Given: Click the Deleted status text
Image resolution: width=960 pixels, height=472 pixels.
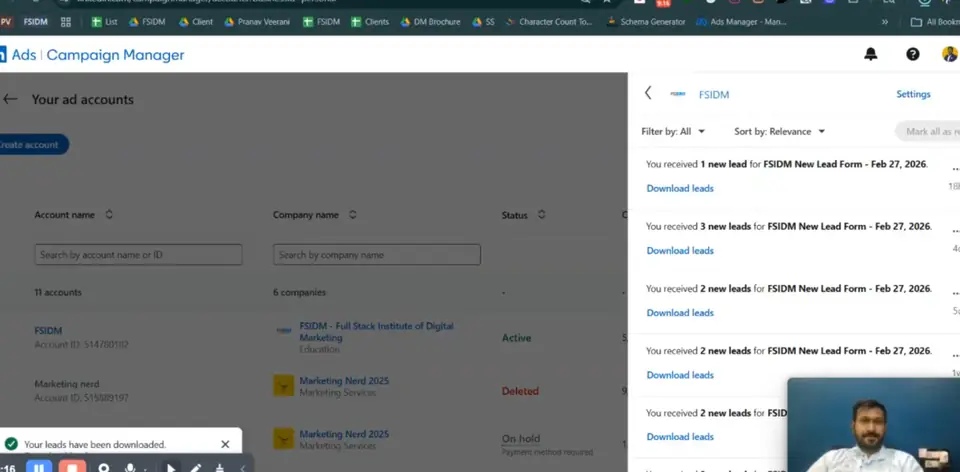Looking at the screenshot, I should click(x=520, y=391).
